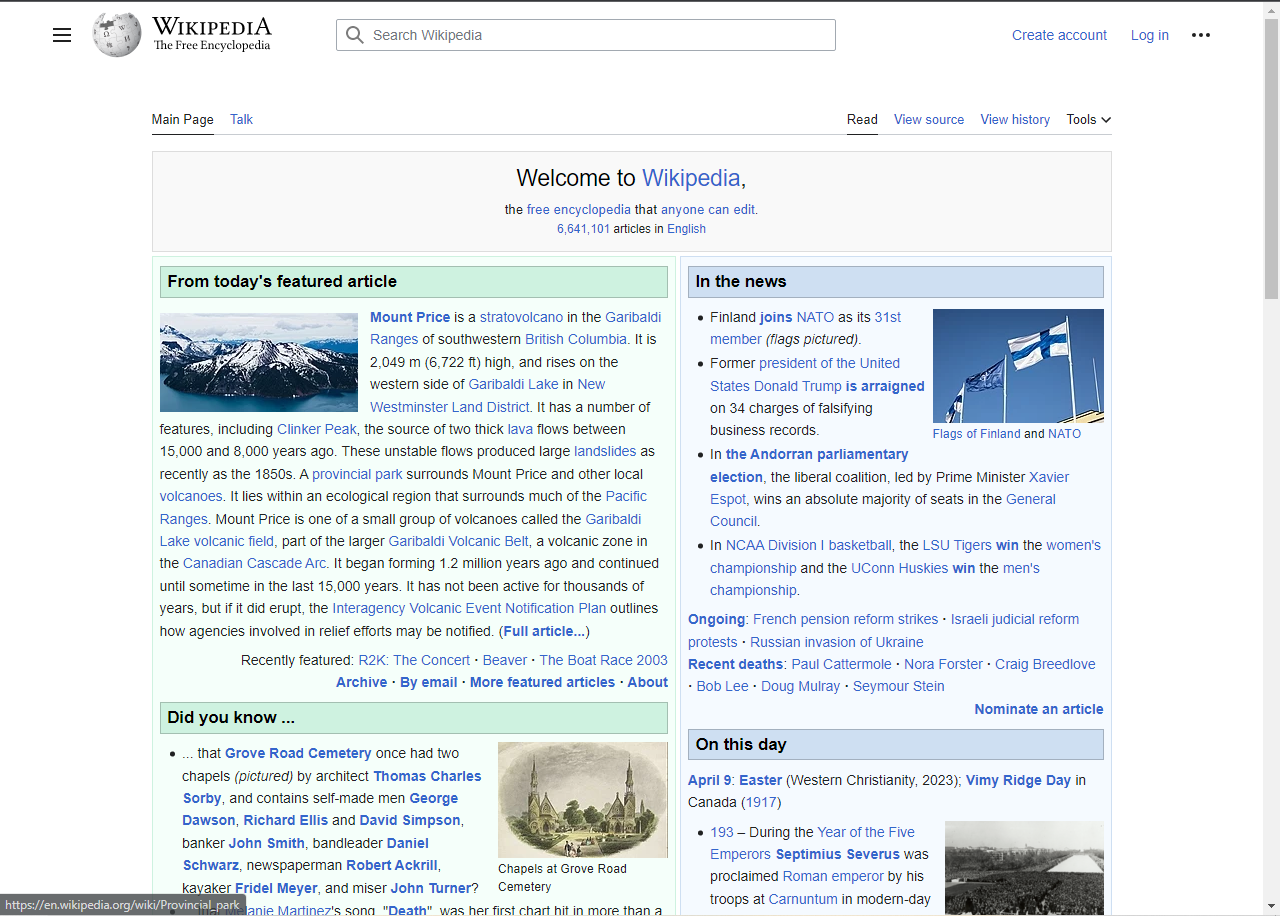Open the Grove Road Cemetery chapels image
Image resolution: width=1280 pixels, height=916 pixels.
[x=583, y=800]
